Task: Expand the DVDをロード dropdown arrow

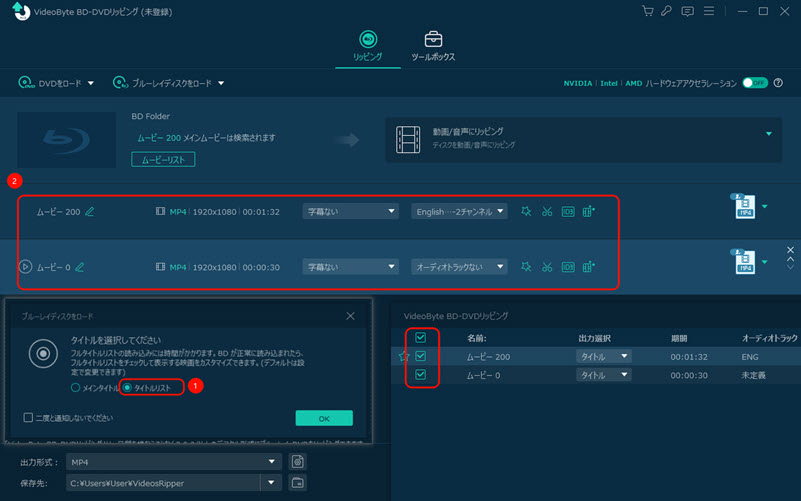Action: click(x=90, y=83)
